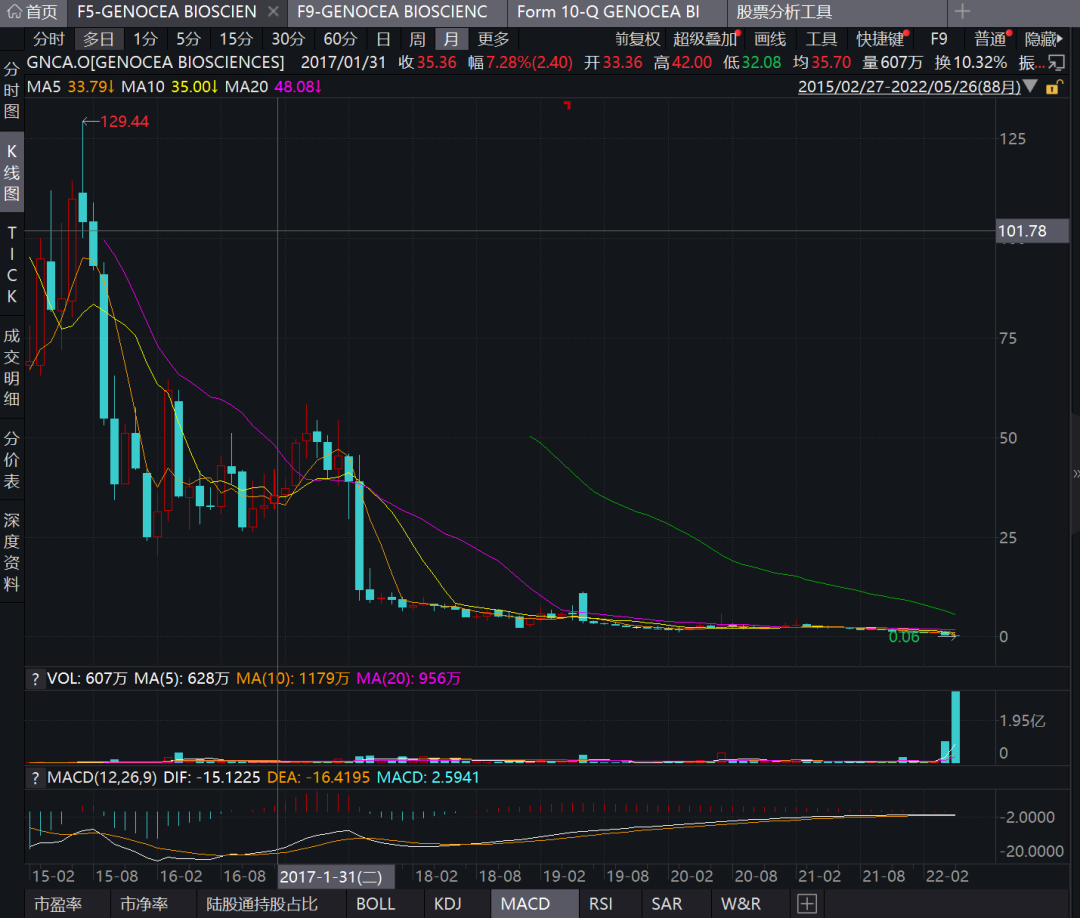This screenshot has width=1080, height=918.
Task: Add a new tab with plus icon
Action: click(962, 12)
